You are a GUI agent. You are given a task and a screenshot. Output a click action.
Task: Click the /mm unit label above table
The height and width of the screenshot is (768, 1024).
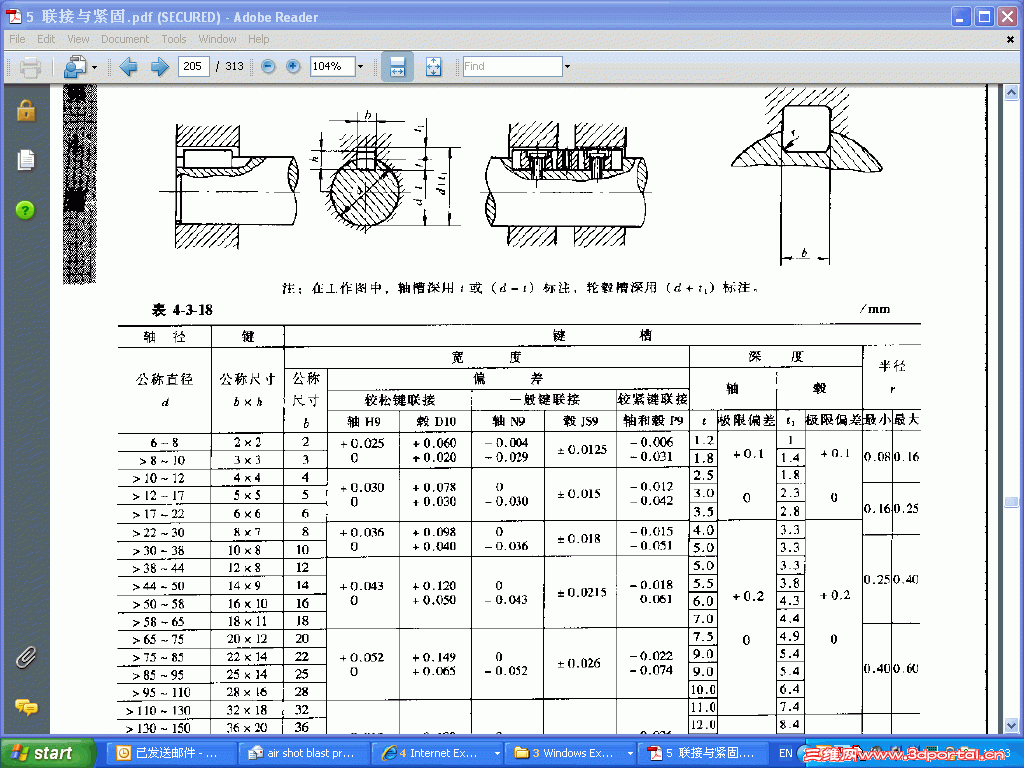click(875, 310)
